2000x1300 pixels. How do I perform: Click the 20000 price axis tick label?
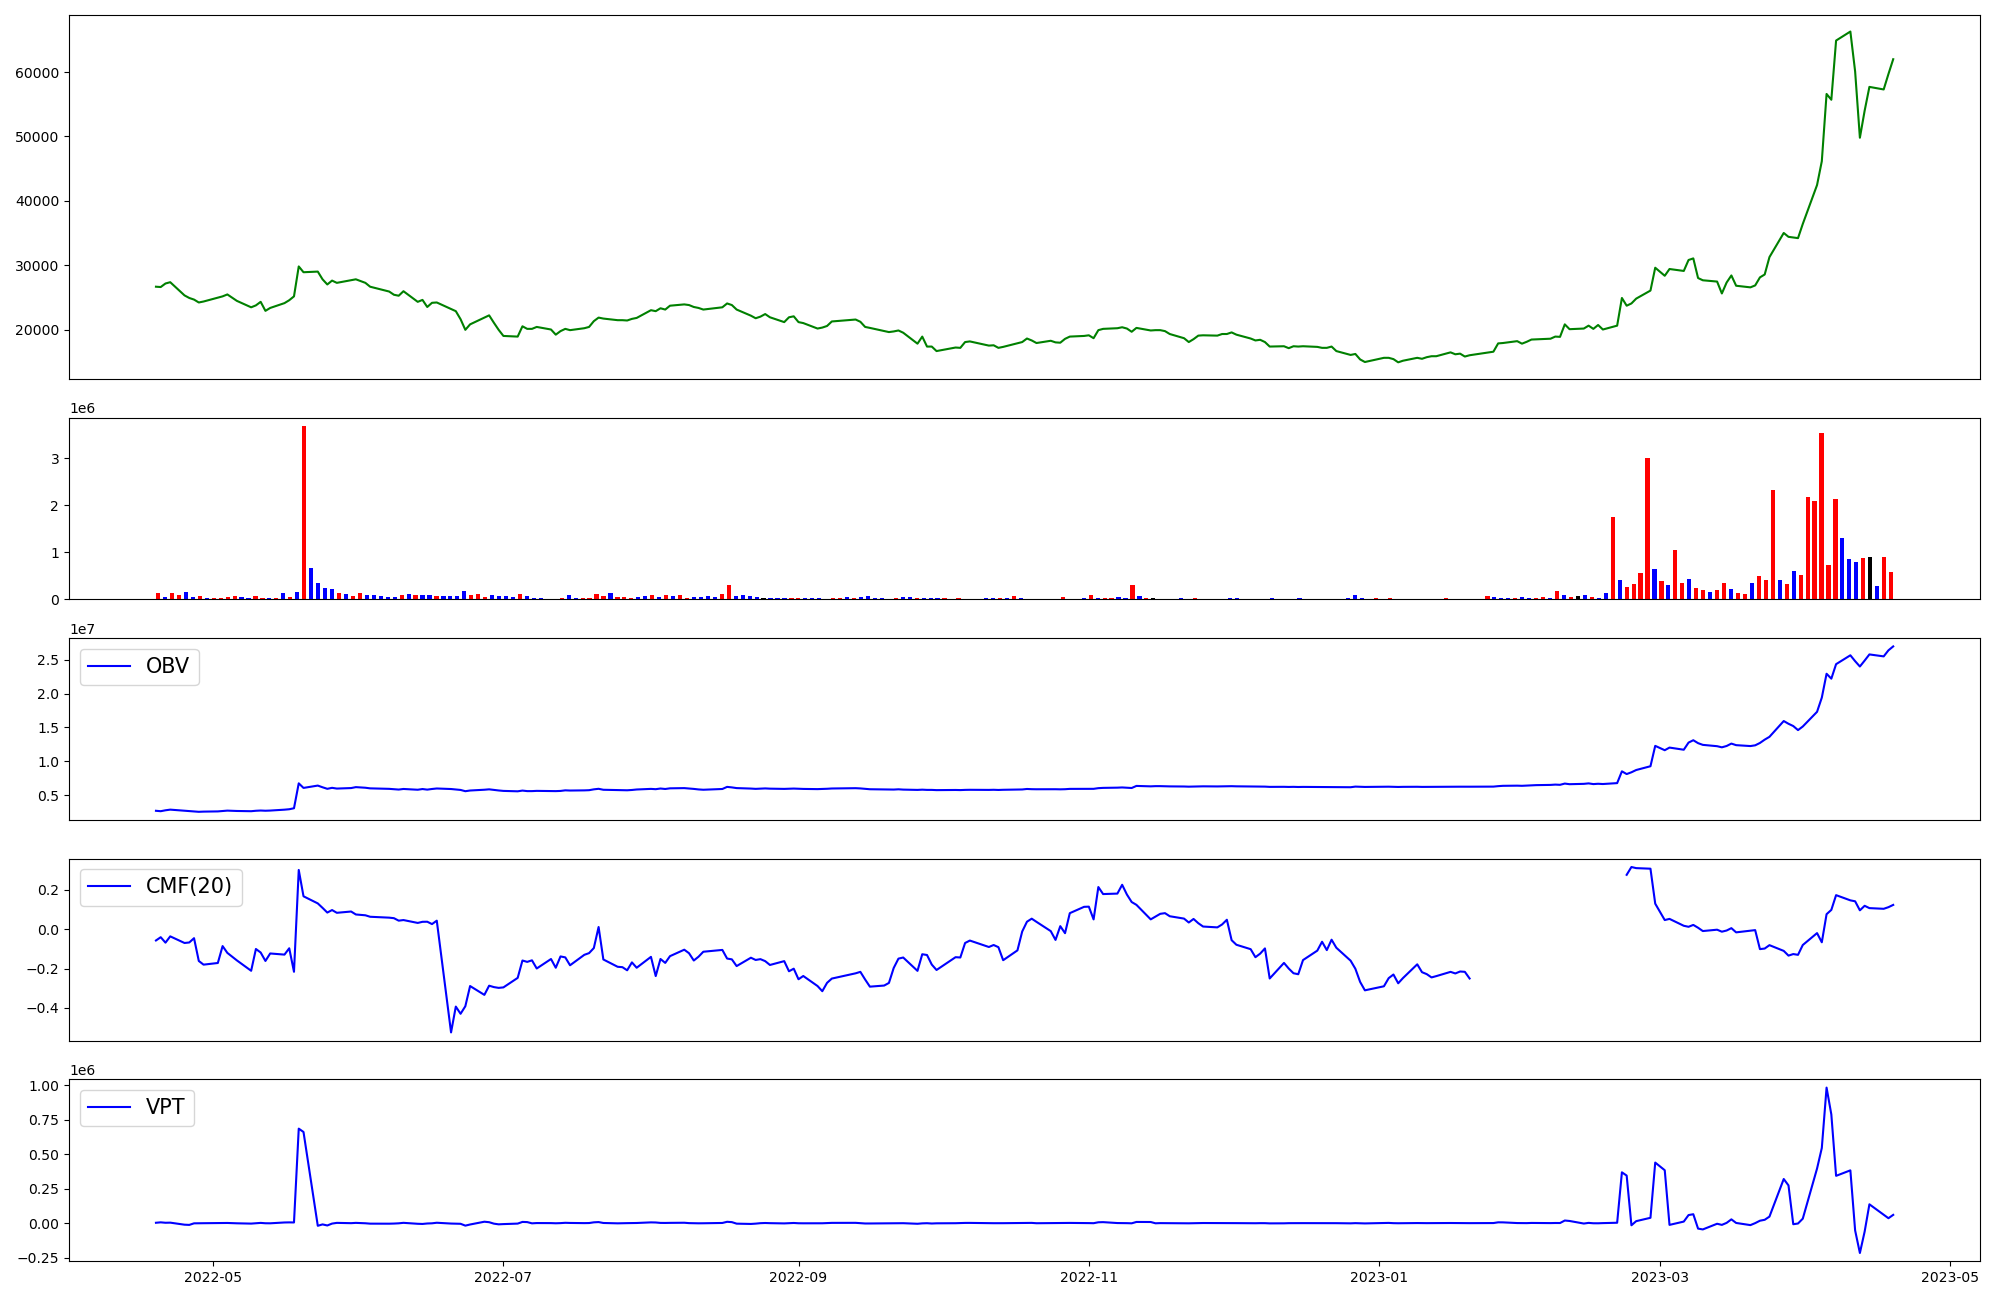(37, 331)
